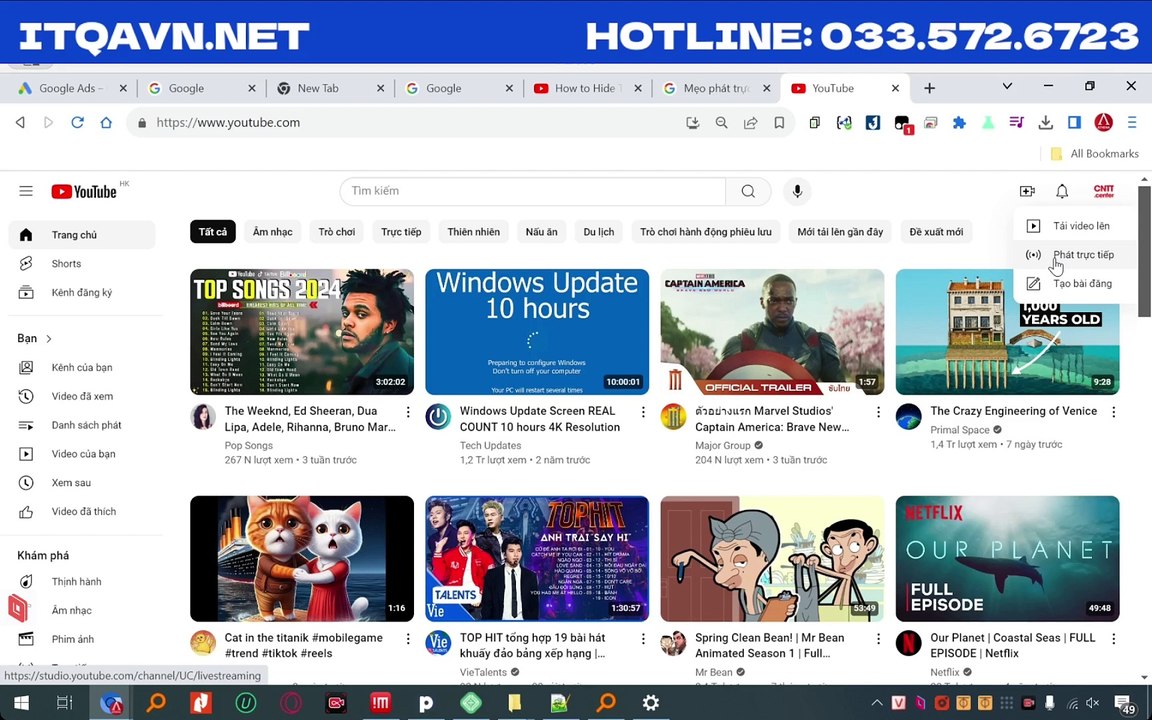
Task: Open Windows Update 10 hours thumbnail
Action: click(537, 332)
